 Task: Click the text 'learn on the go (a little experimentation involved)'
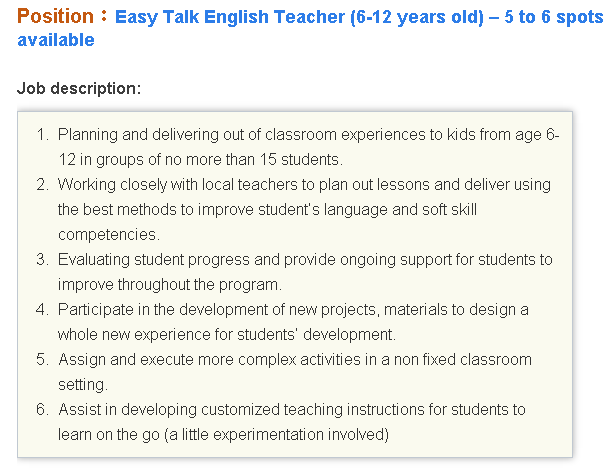pyautogui.click(x=223, y=435)
